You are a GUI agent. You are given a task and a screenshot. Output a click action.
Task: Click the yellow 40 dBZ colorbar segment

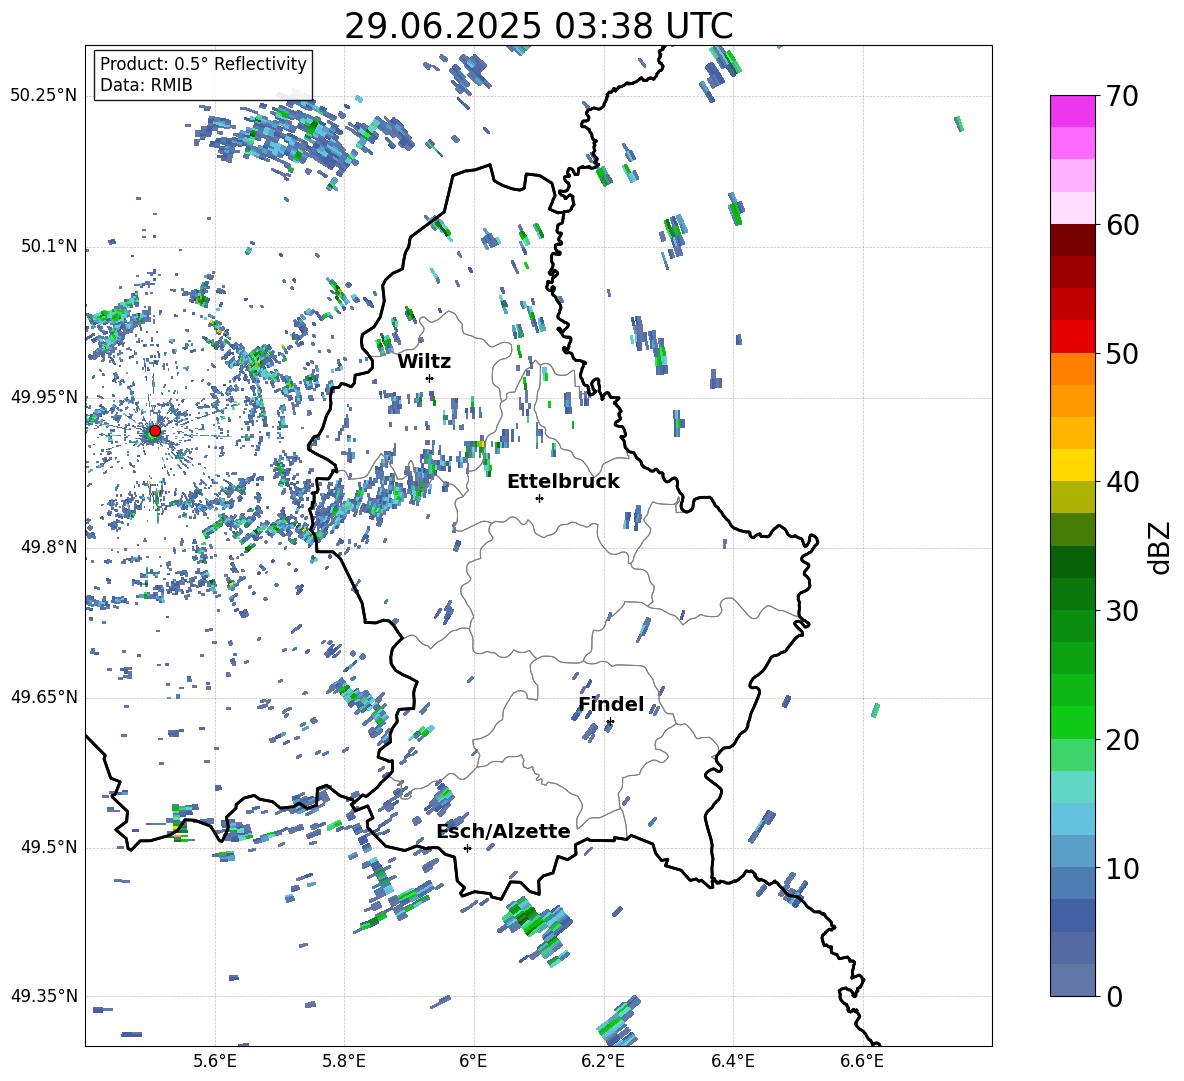1072,465
